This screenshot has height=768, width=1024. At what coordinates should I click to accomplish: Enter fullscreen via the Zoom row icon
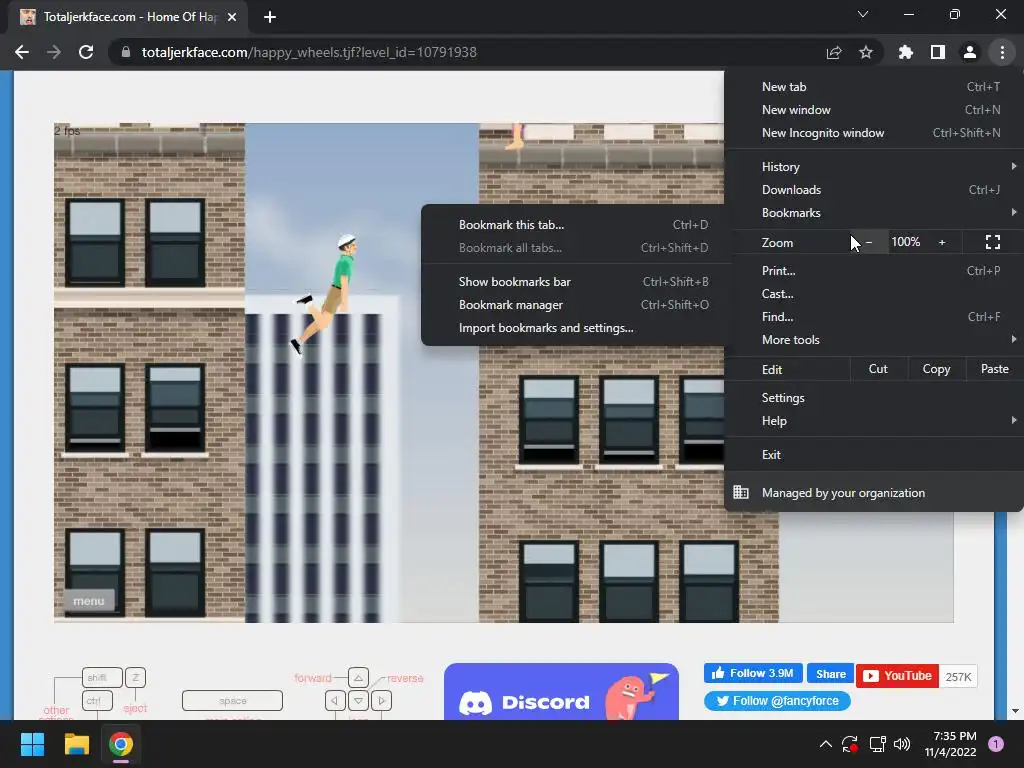tap(993, 242)
